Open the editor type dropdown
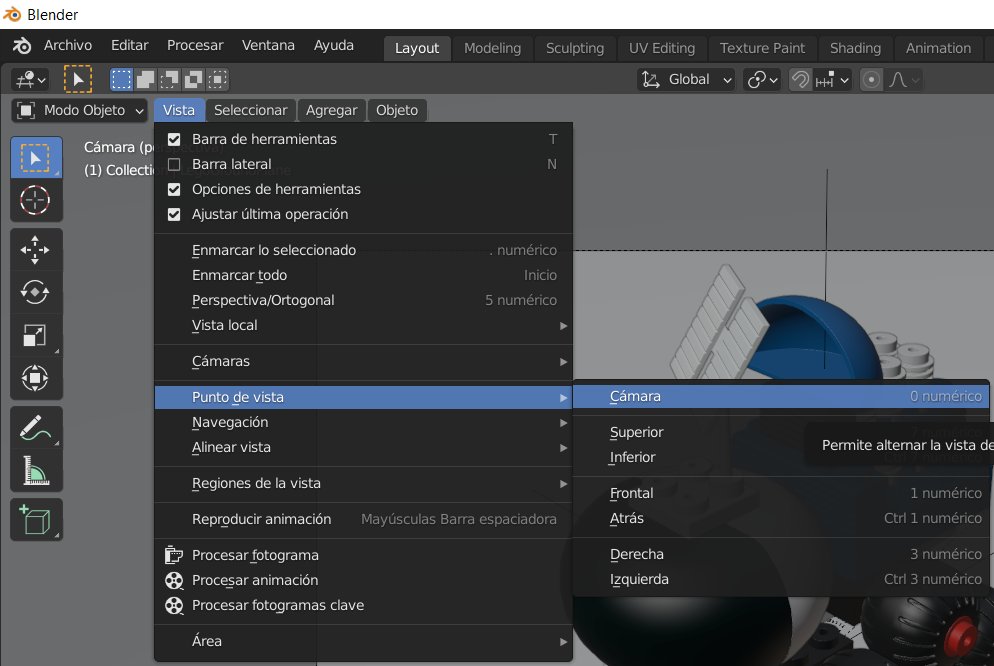This screenshot has height=666, width=994. [x=31, y=80]
